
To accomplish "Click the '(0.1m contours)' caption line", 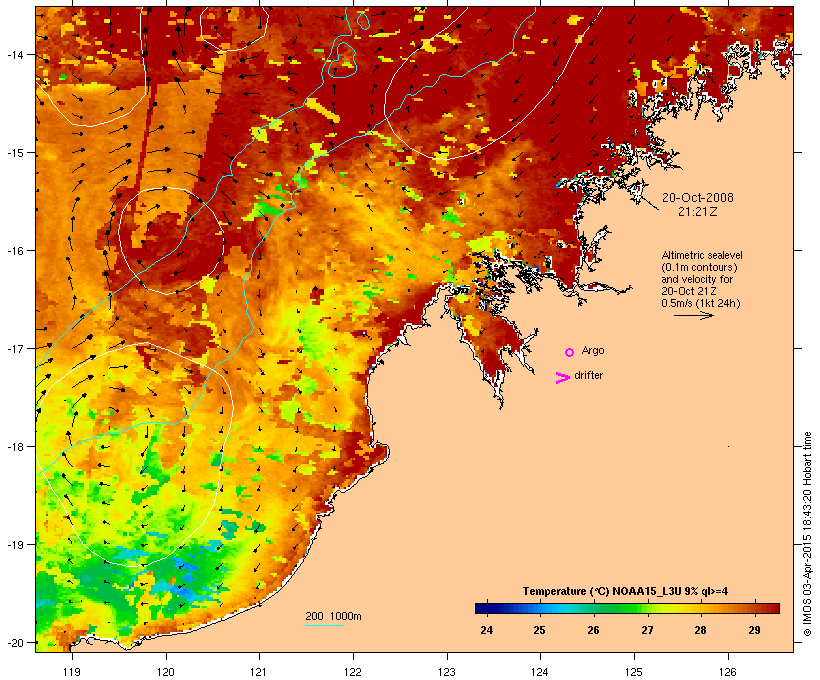I will 700,267.
